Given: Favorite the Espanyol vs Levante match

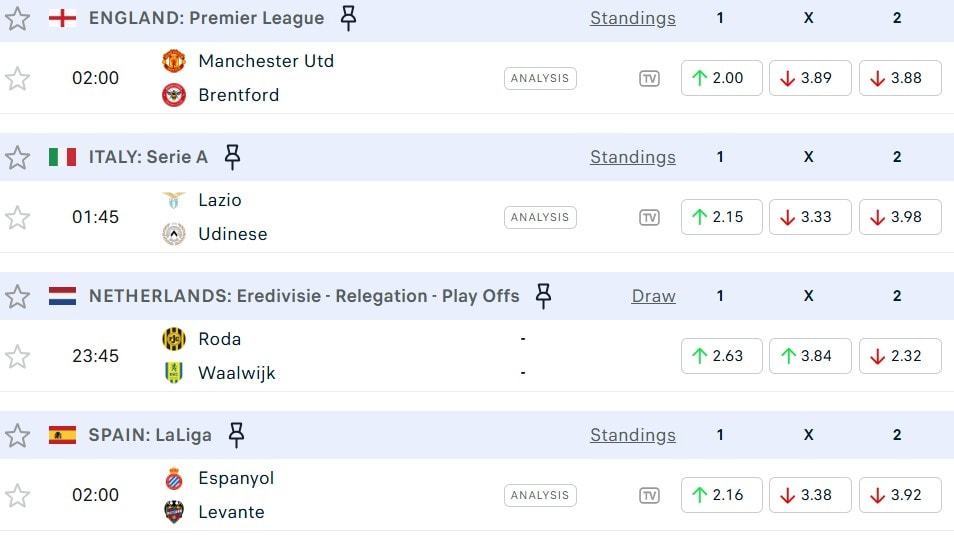Looking at the screenshot, I should coord(17,495).
